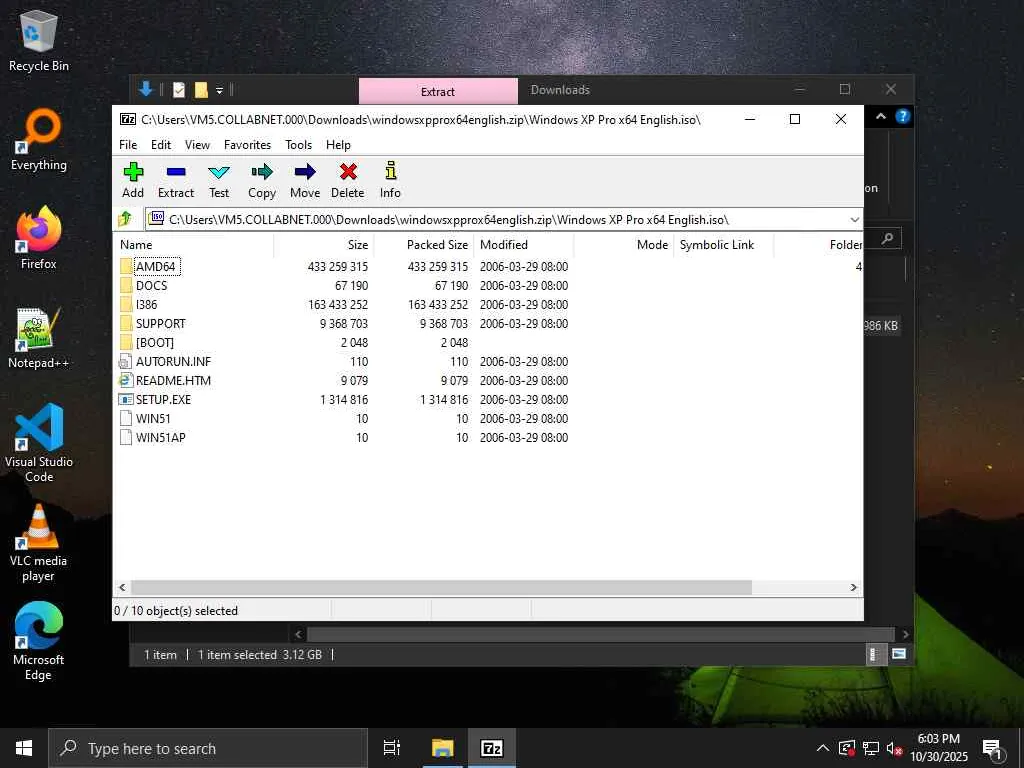This screenshot has height=768, width=1024.
Task: Open the Info toolbar icon
Action: (x=391, y=171)
